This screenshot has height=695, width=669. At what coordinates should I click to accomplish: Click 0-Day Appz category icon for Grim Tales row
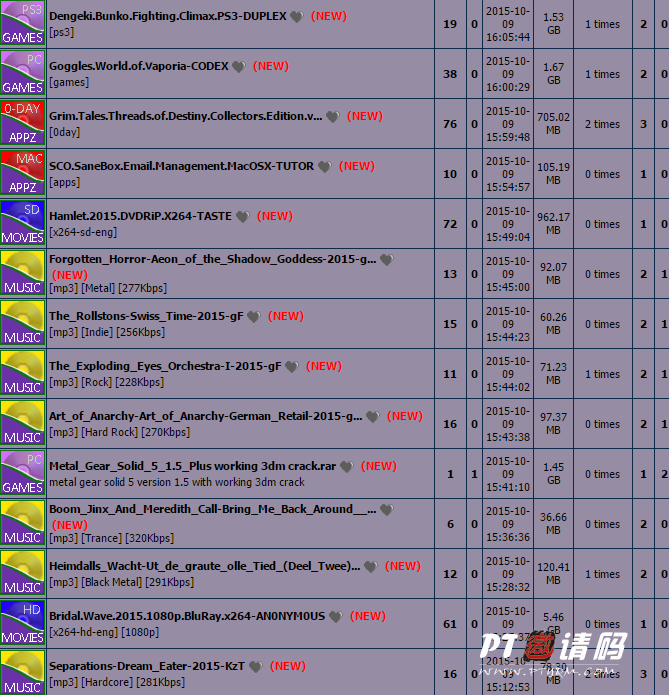[23, 123]
